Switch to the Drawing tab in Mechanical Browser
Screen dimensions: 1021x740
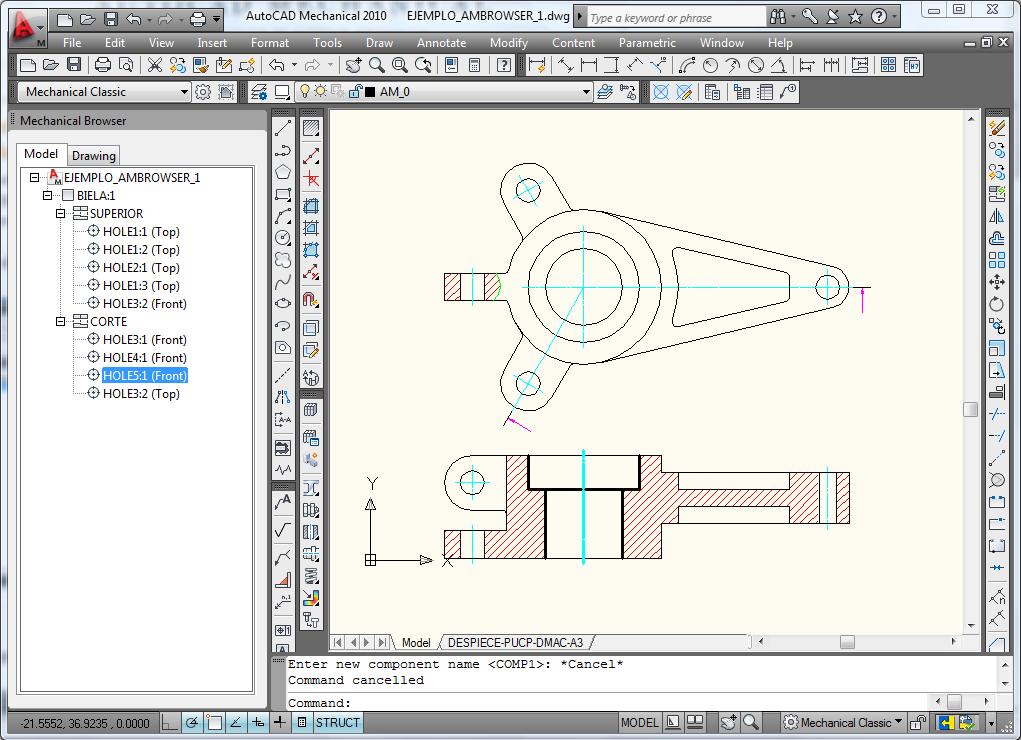coord(94,156)
